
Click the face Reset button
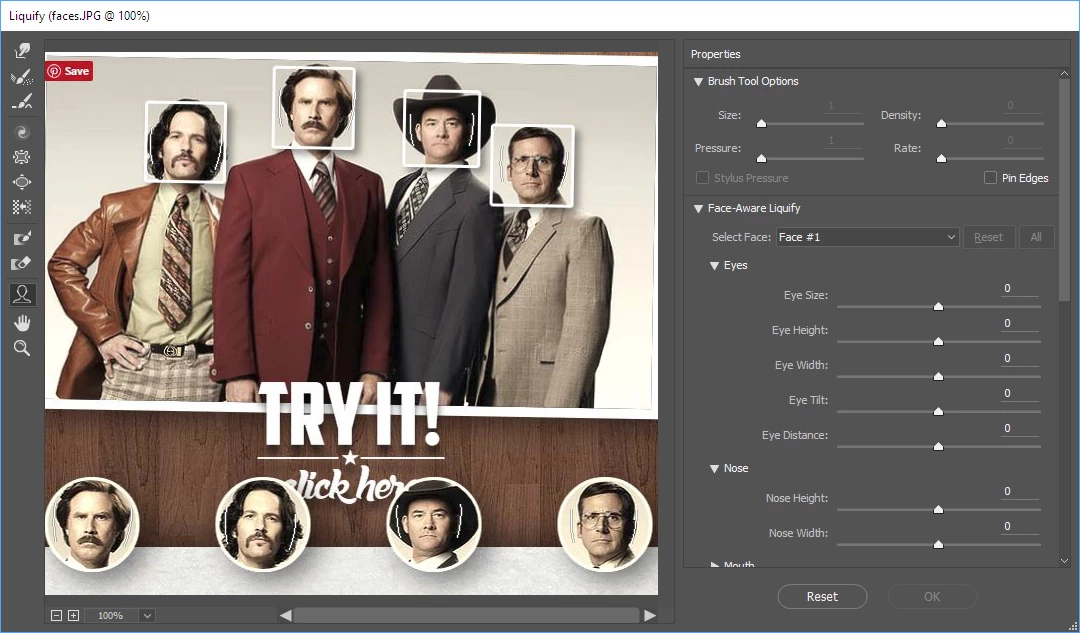tap(988, 237)
